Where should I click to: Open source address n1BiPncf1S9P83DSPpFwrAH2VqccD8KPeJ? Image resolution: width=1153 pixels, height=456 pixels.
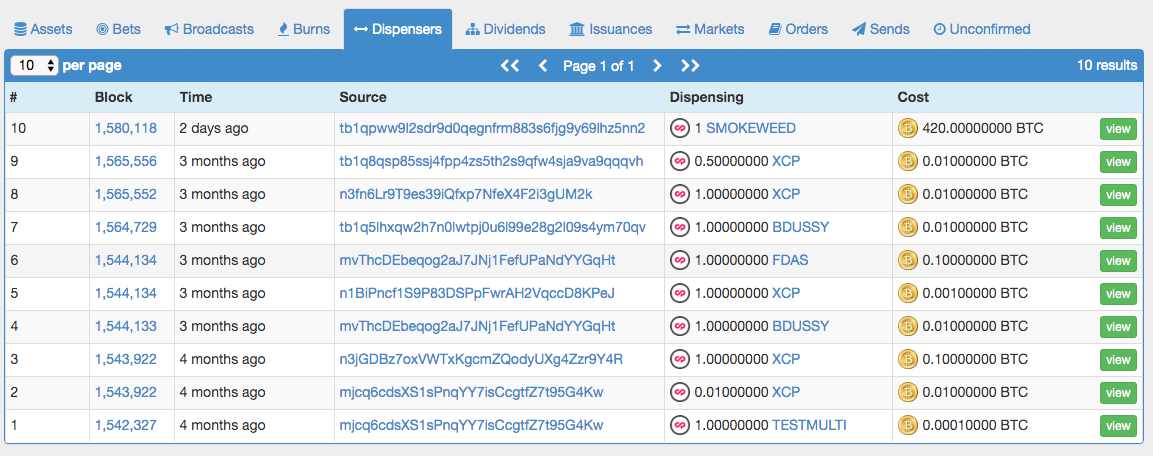(476, 293)
